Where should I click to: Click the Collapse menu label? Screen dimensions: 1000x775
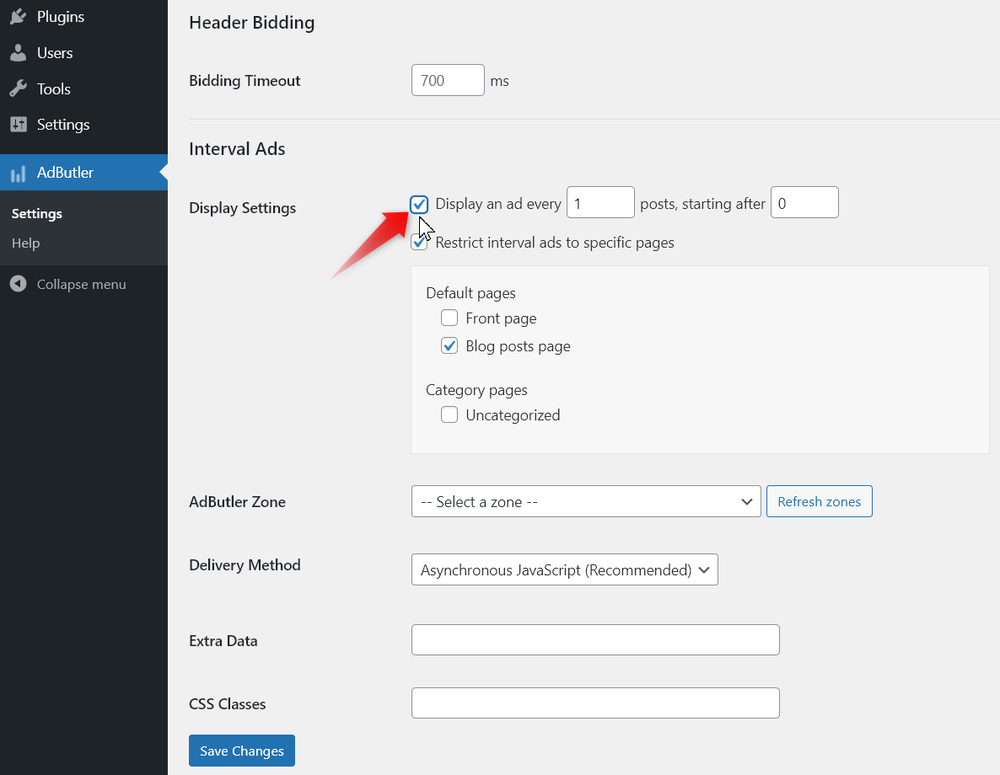(x=81, y=284)
